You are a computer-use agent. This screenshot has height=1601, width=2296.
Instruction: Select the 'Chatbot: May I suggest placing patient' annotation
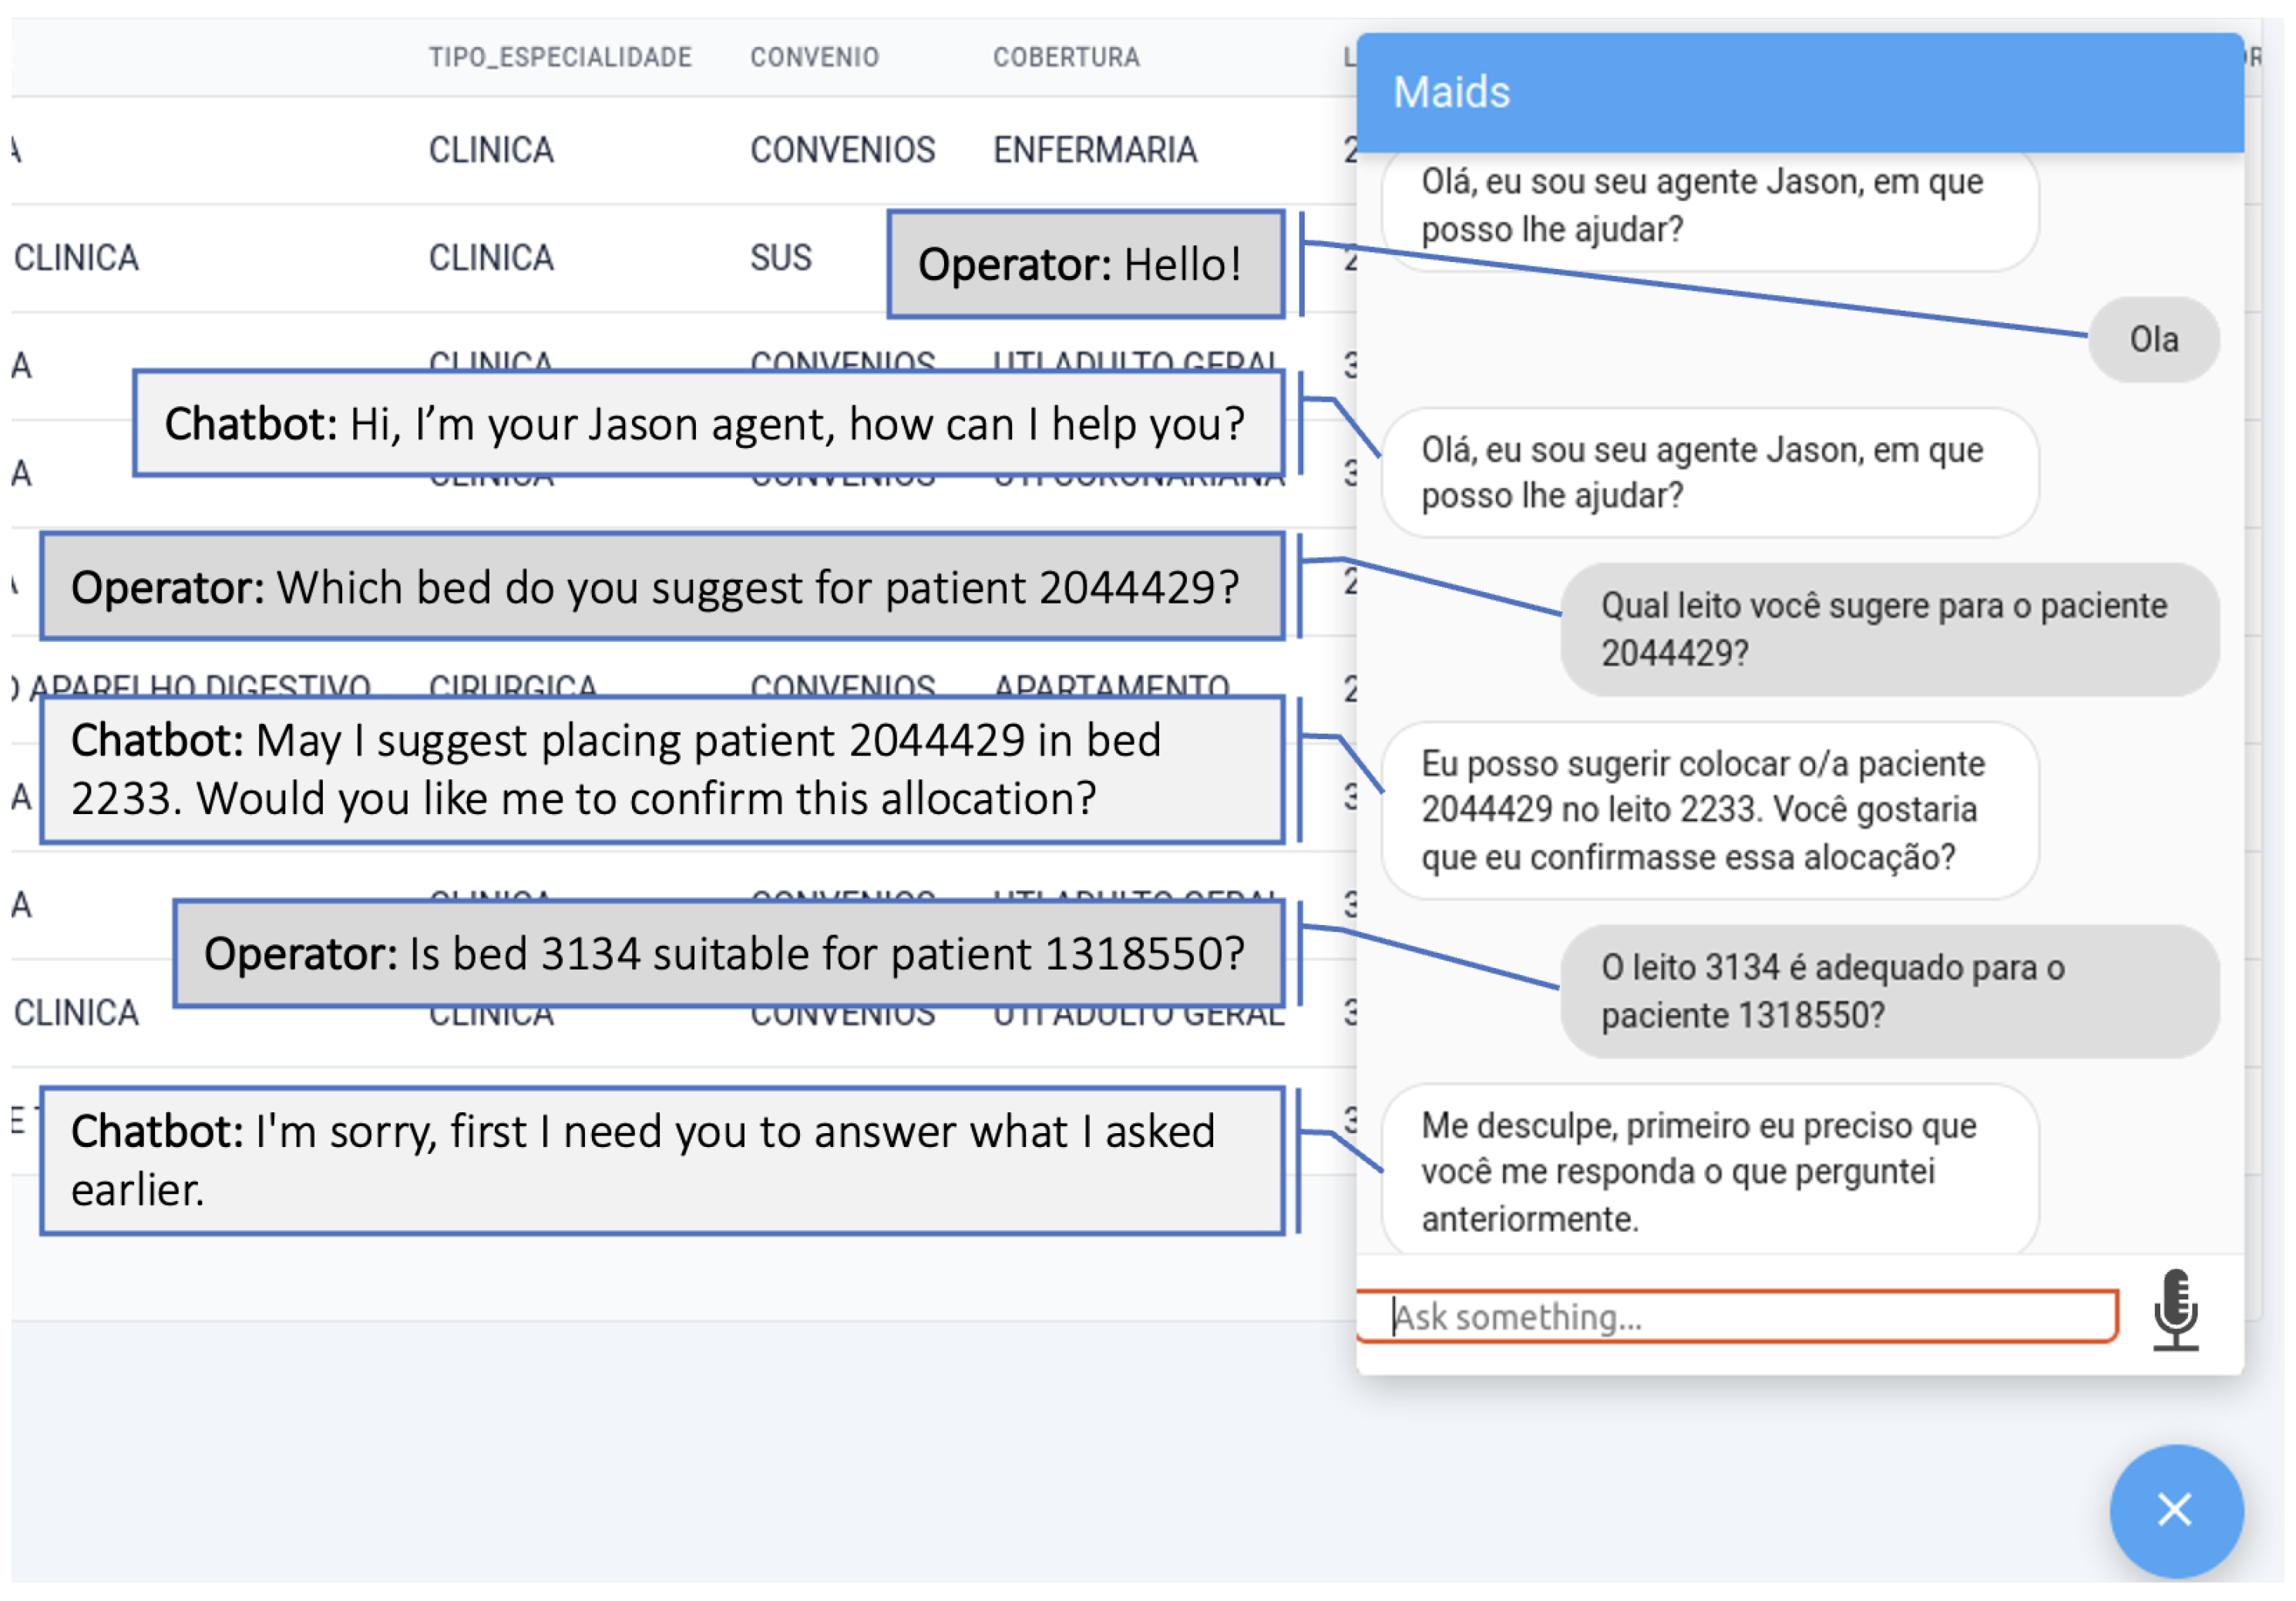point(661,770)
